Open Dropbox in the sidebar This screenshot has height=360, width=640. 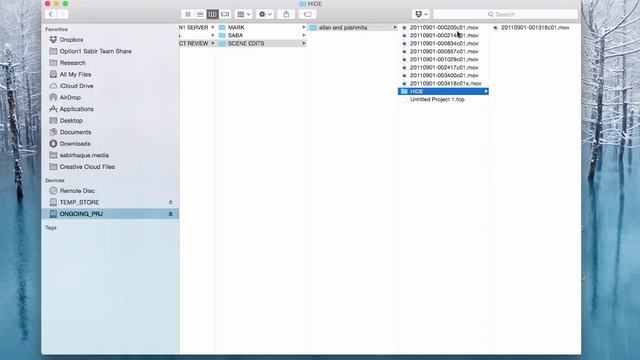pyautogui.click(x=71, y=40)
